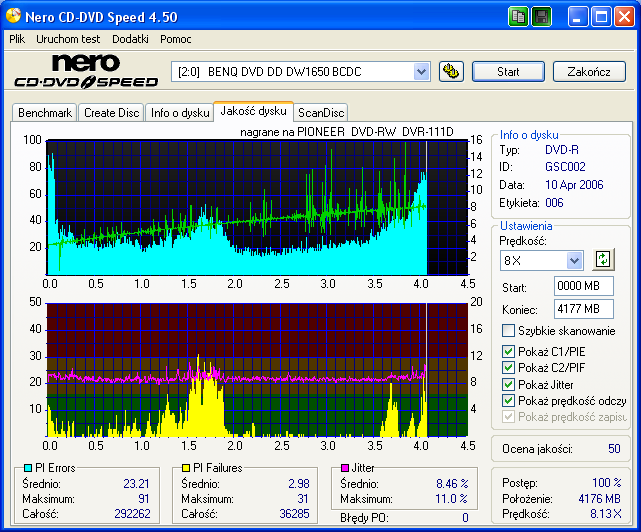Switch to the Benchmark tab
The height and width of the screenshot is (532, 641).
tap(45, 113)
